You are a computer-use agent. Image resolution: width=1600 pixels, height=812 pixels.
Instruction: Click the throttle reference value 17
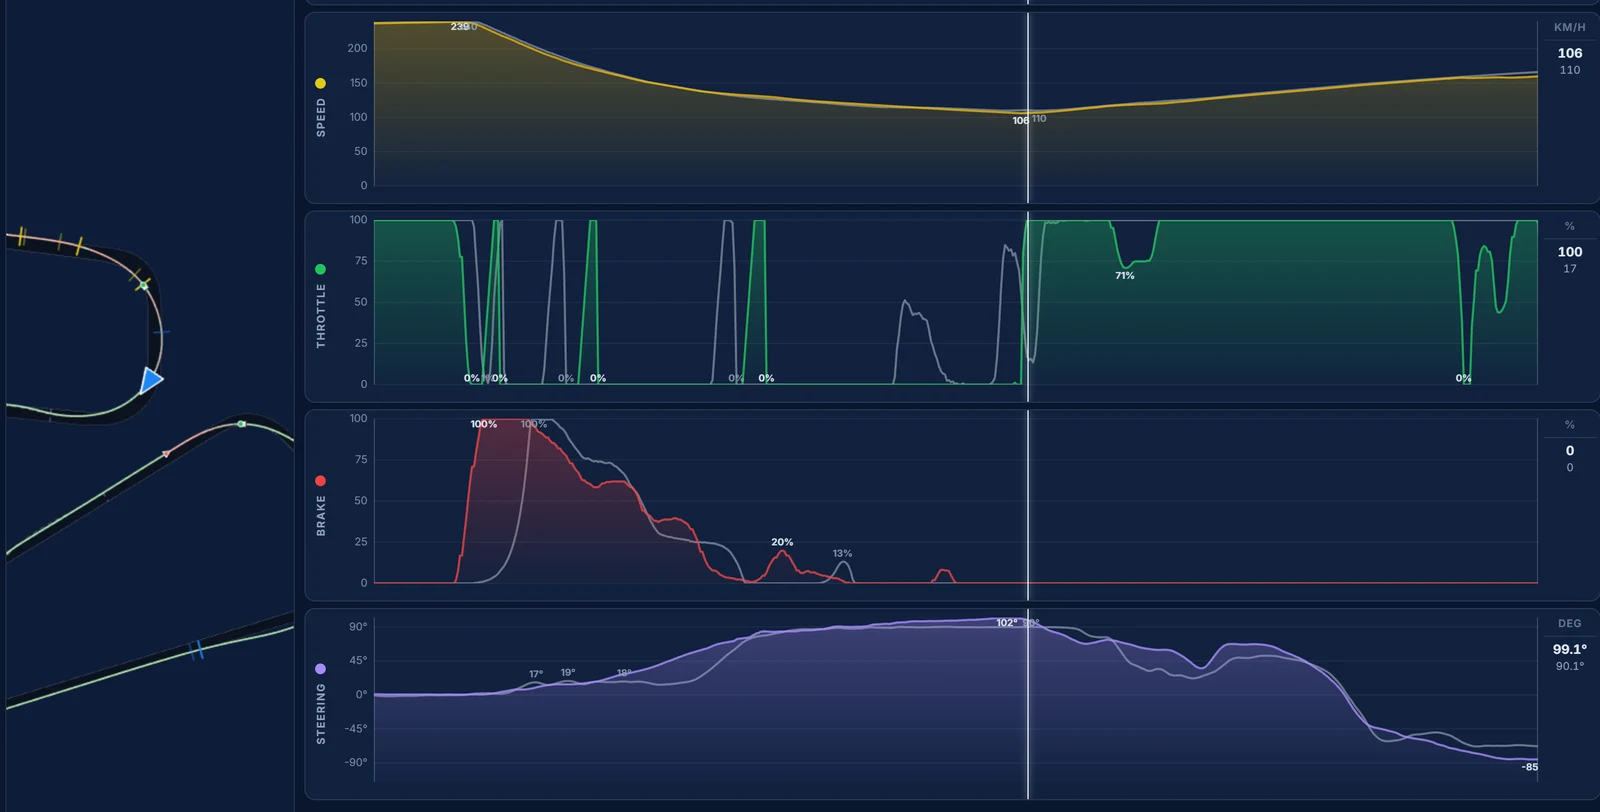click(x=1569, y=269)
